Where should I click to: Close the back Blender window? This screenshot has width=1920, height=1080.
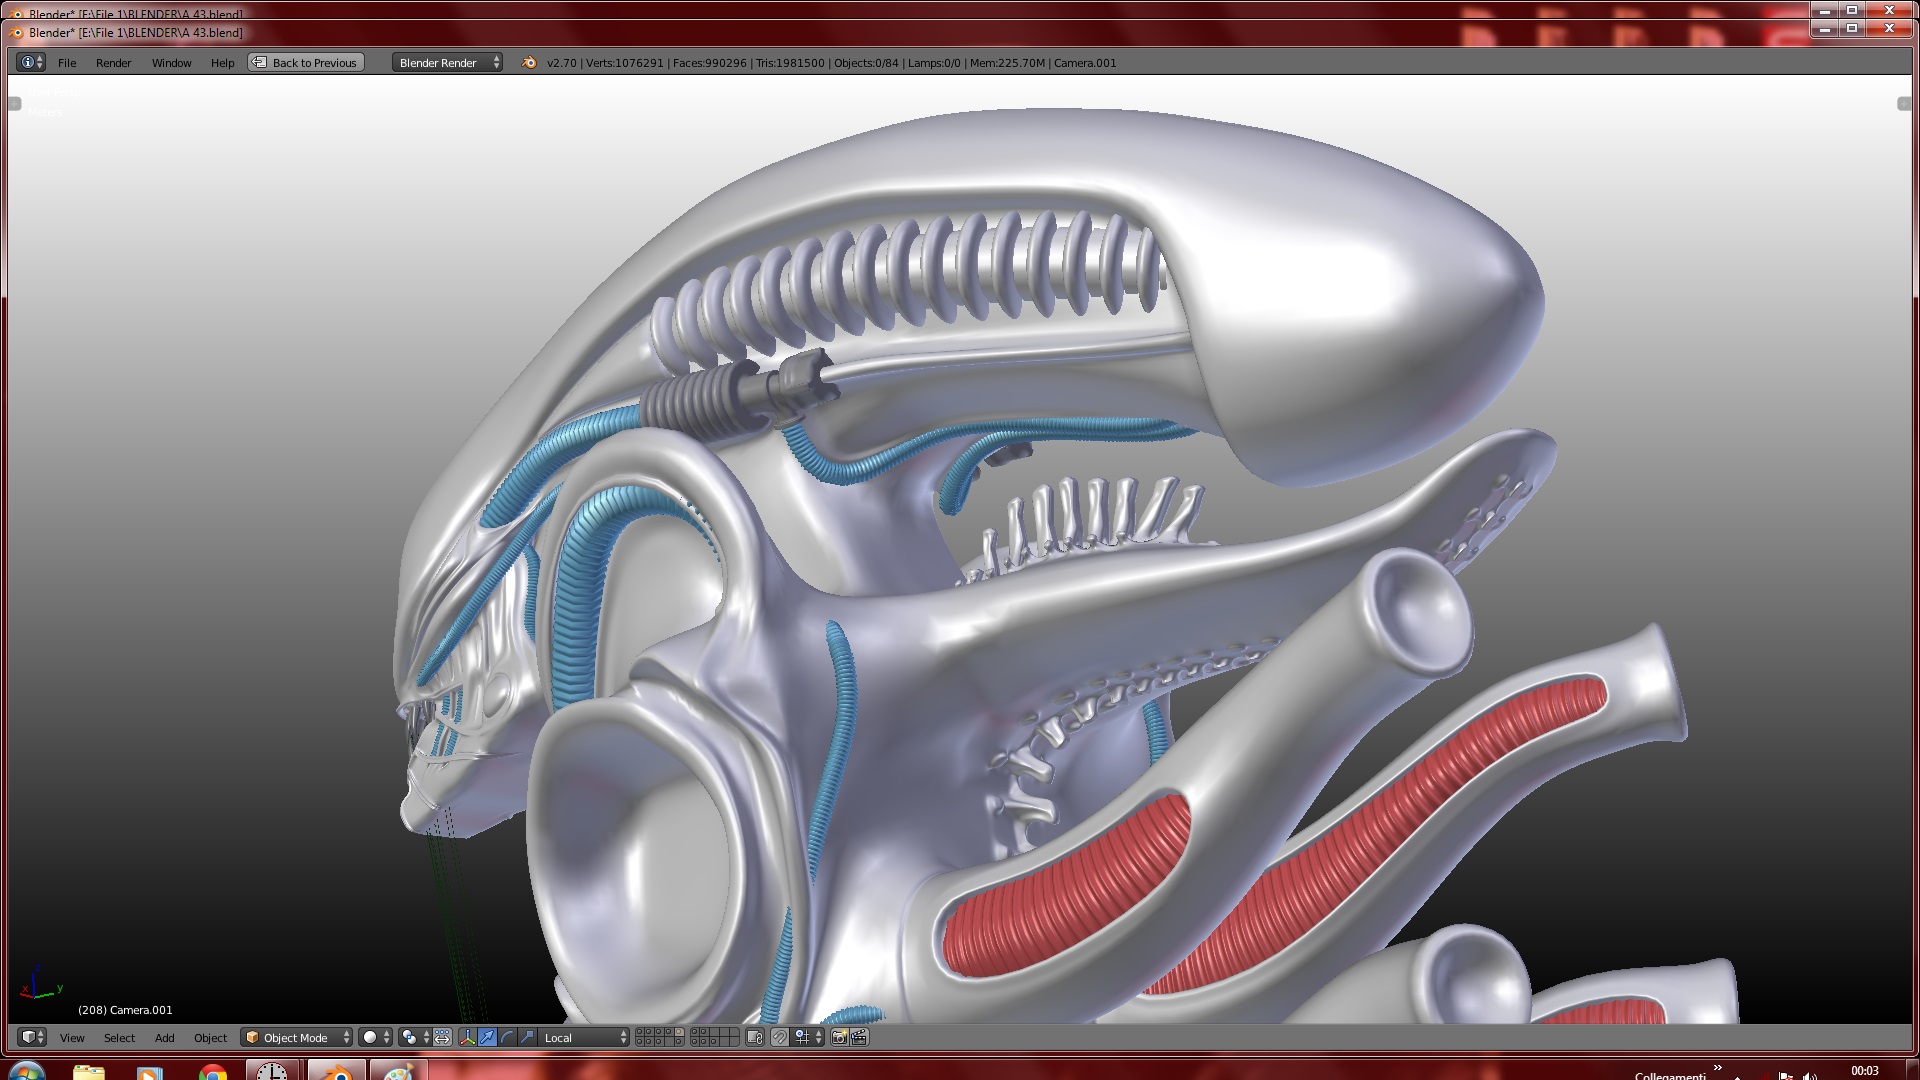1889,9
